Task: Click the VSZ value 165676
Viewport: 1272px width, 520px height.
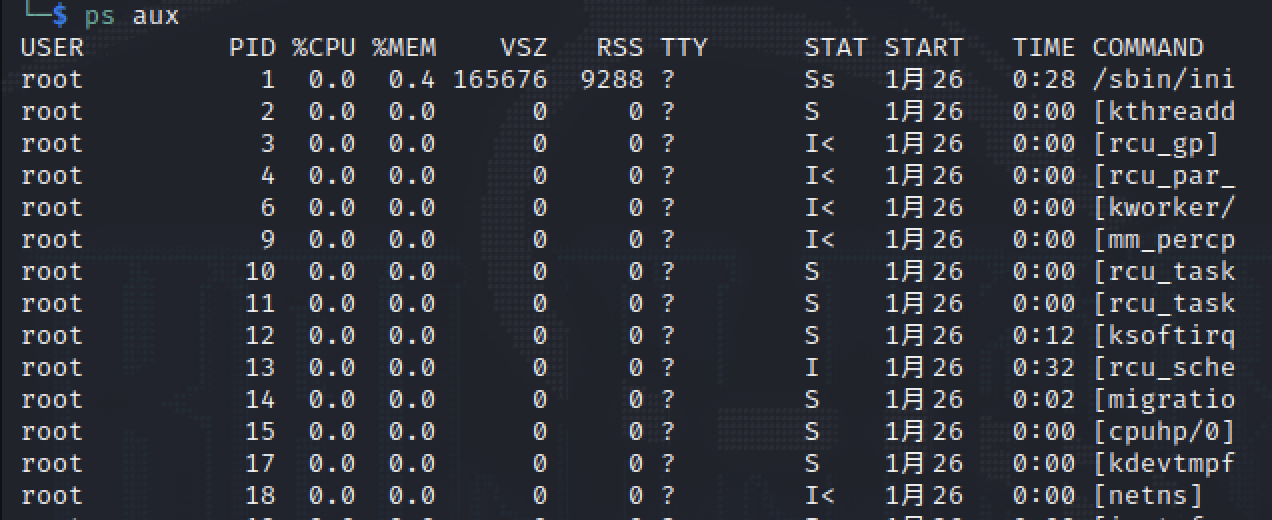Action: pyautogui.click(x=499, y=80)
